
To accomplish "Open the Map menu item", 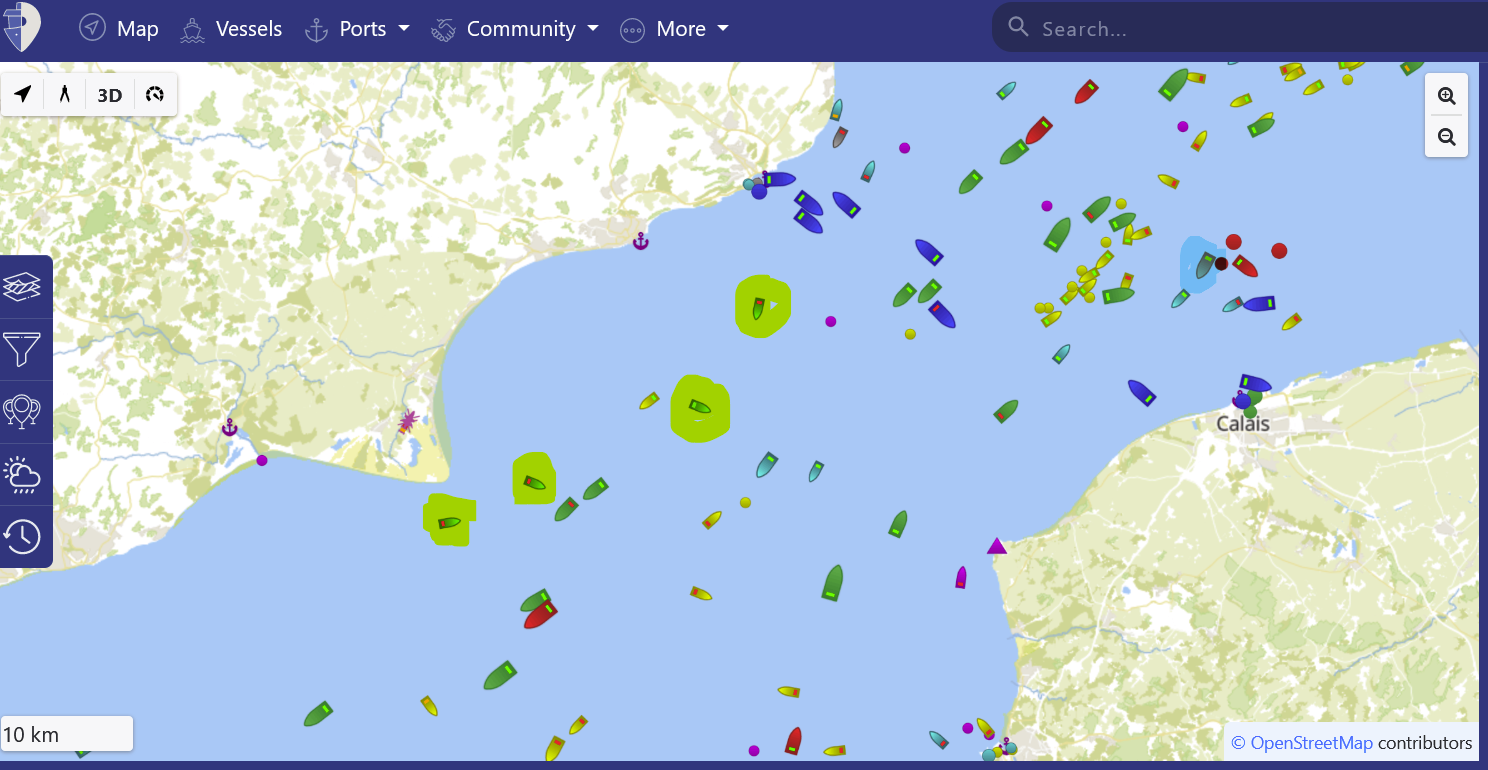I will point(119,29).
